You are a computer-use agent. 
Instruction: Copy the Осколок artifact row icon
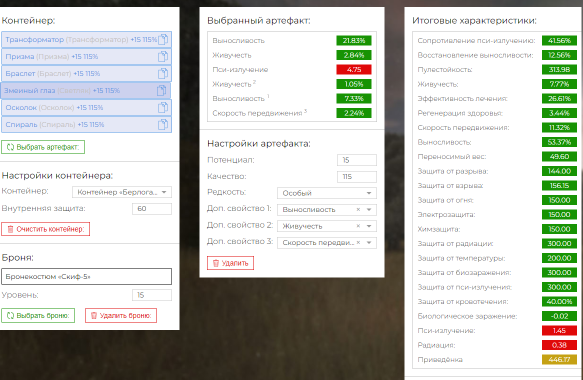(163, 107)
